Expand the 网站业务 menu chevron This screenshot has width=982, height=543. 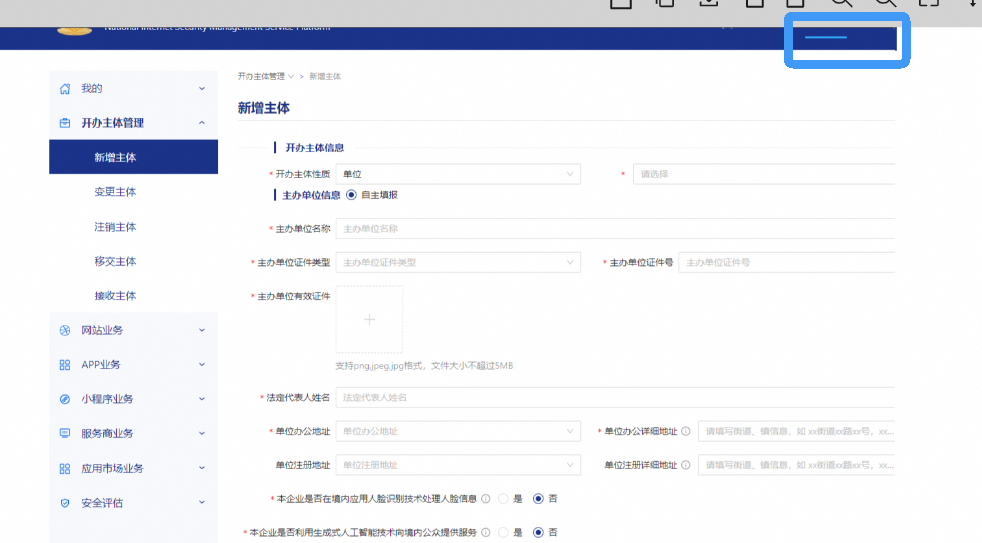(202, 330)
